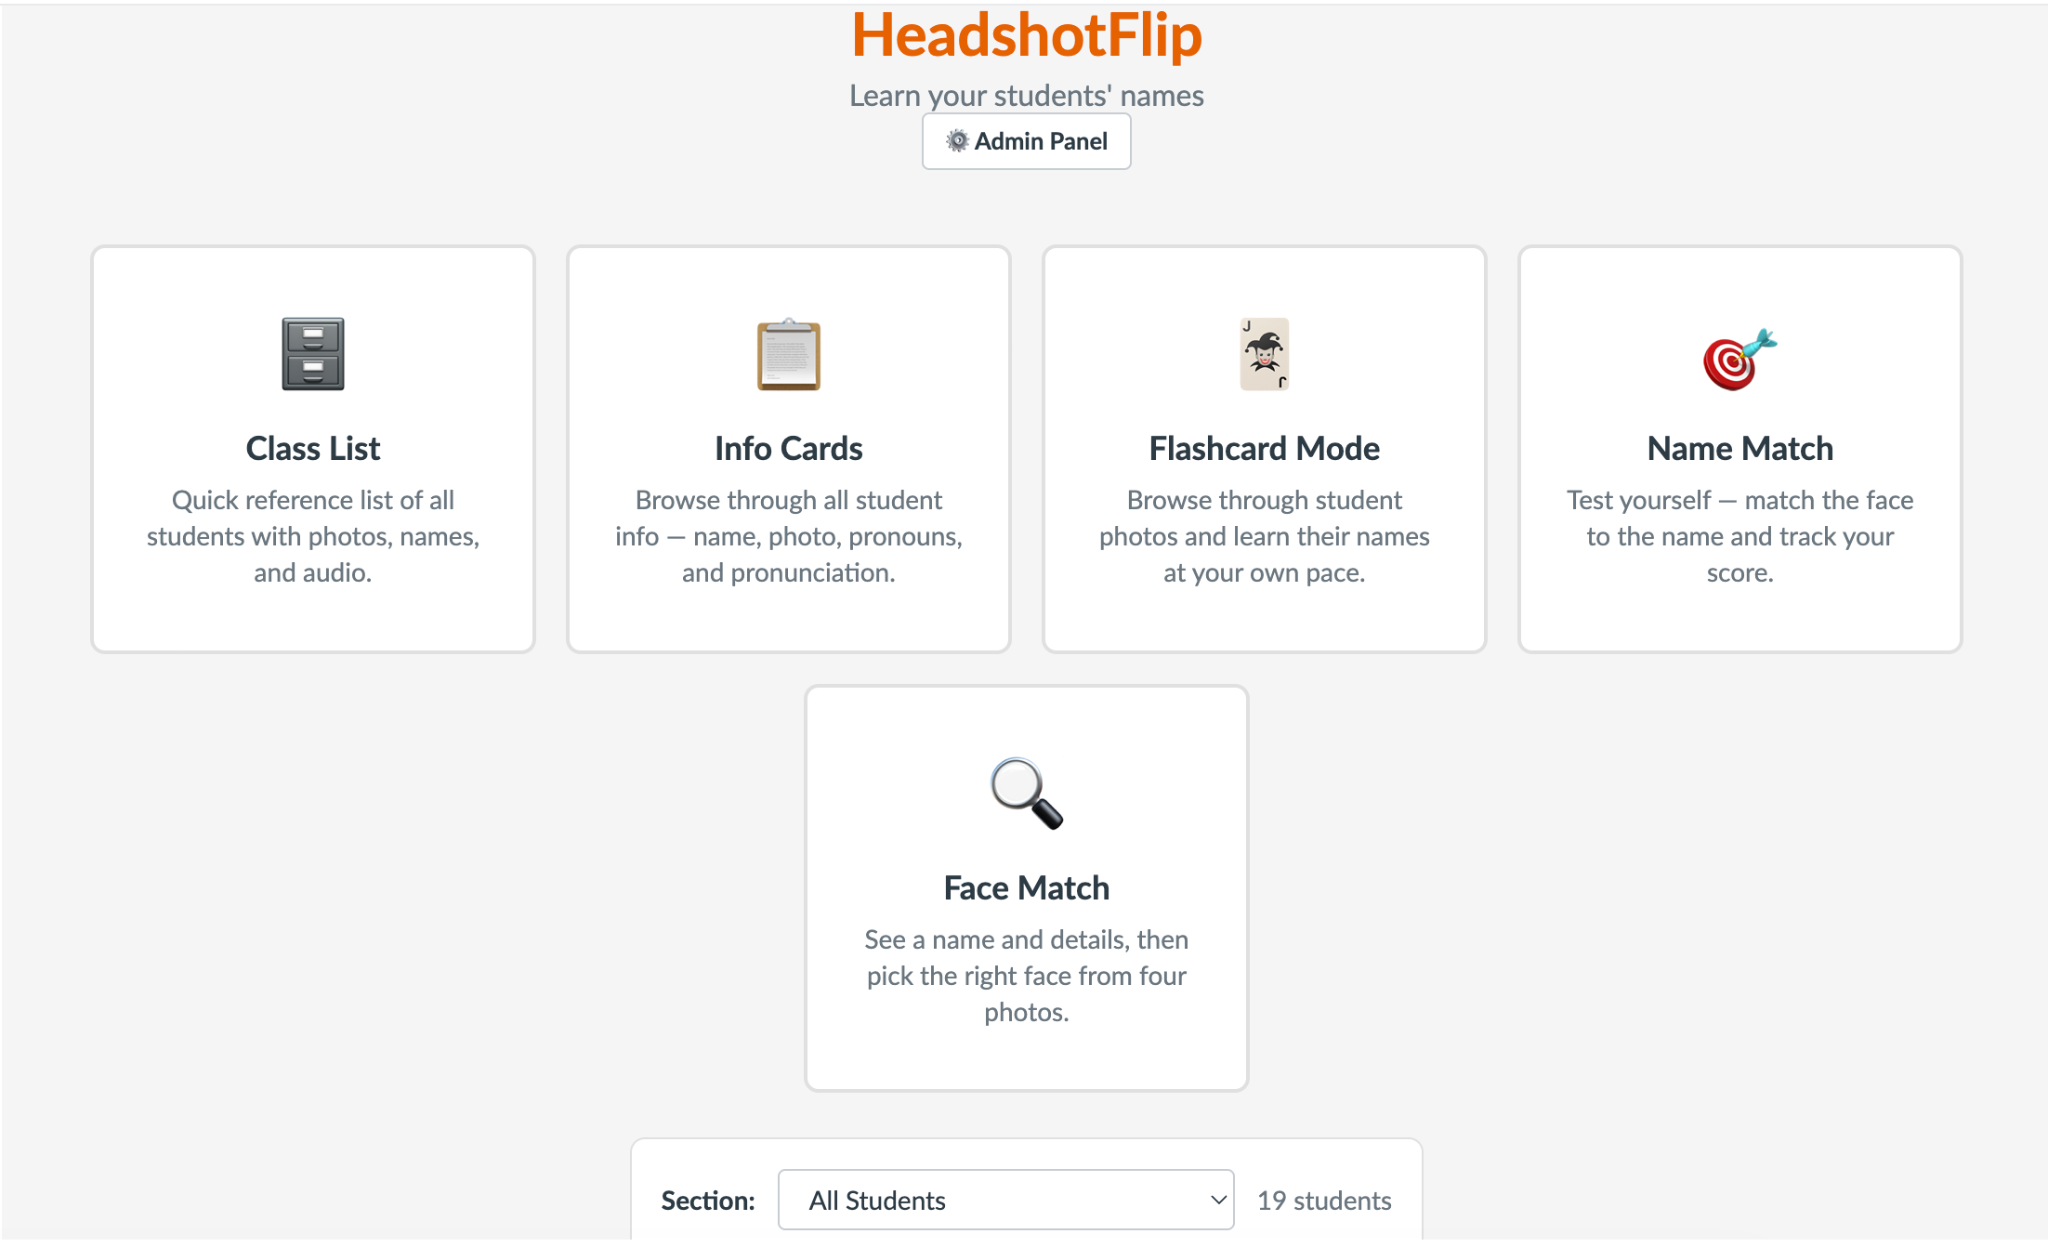Expand the Section dropdown showing All Students

(1006, 1200)
